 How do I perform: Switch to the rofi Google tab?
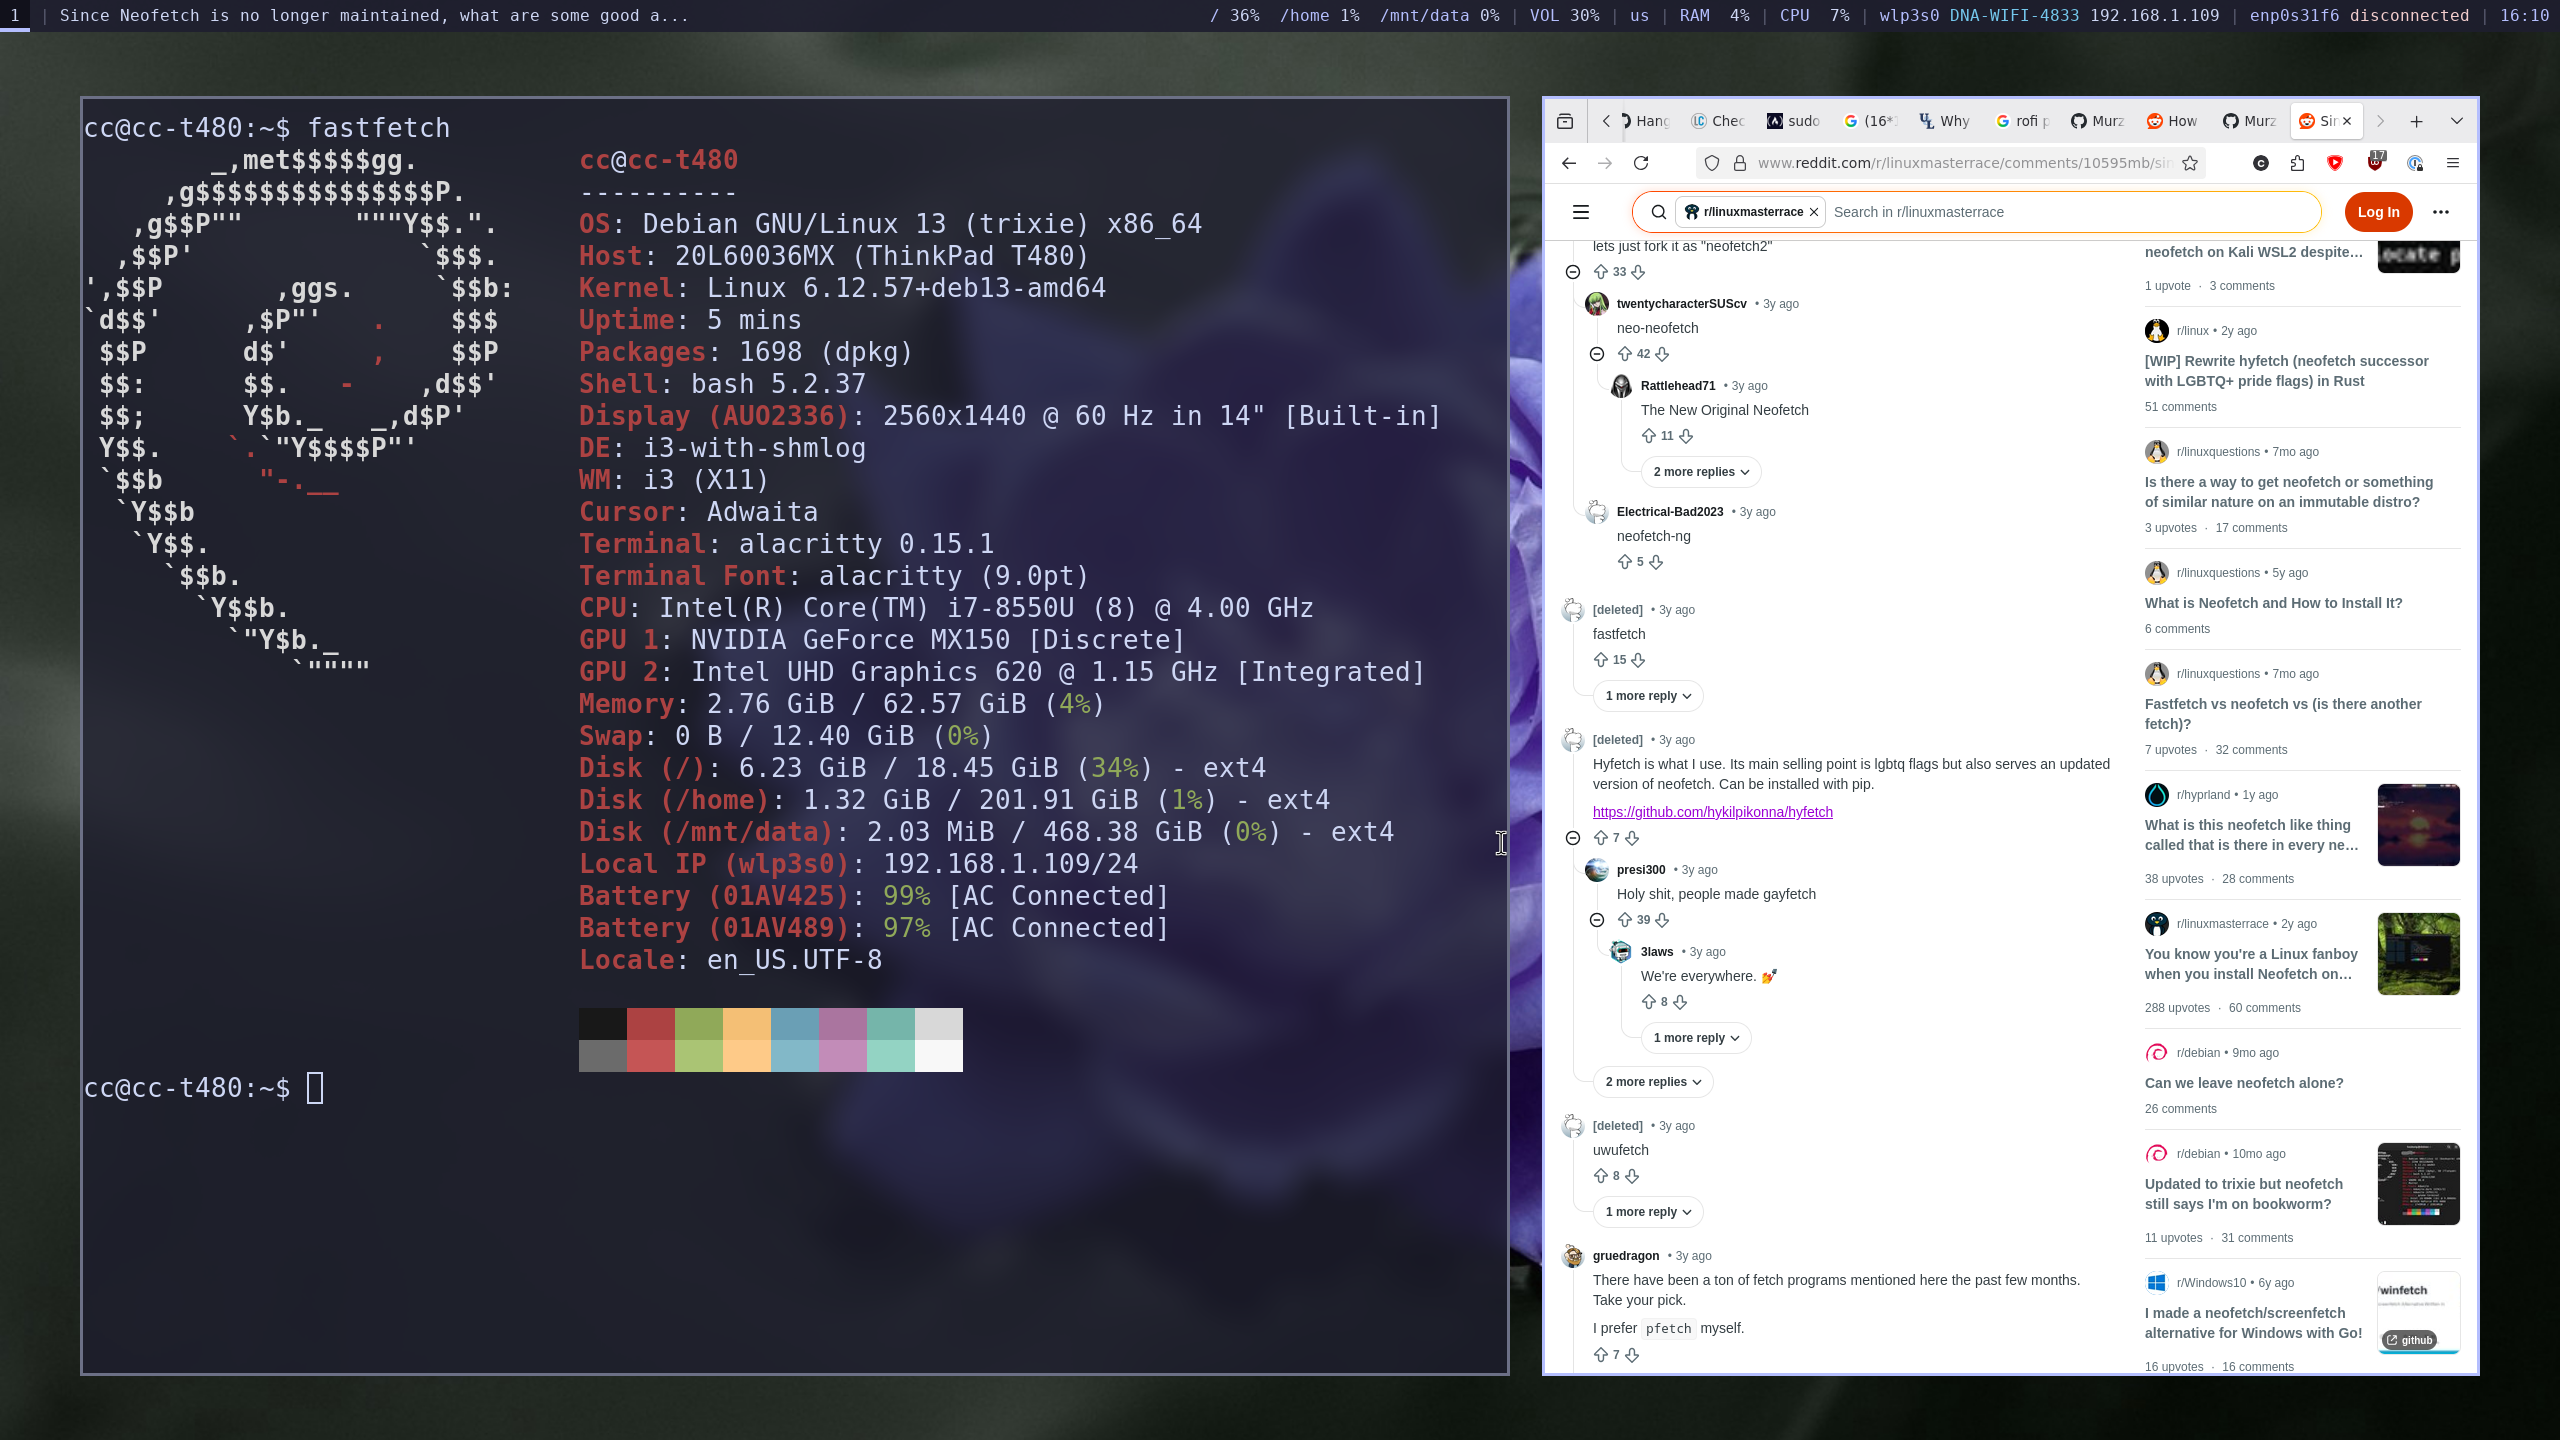tap(2022, 121)
